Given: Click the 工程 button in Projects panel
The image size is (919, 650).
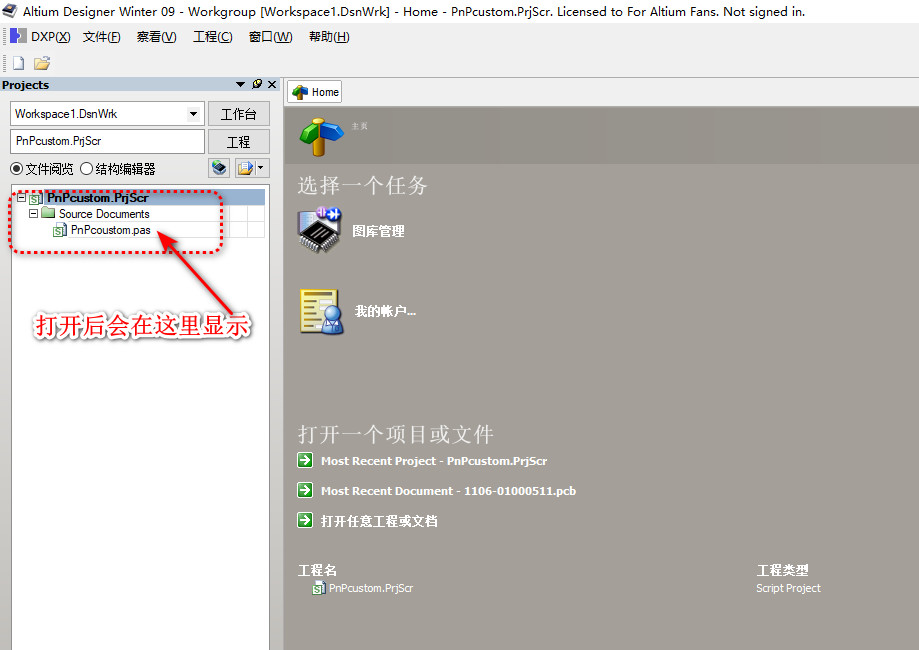Looking at the screenshot, I should click(x=238, y=142).
